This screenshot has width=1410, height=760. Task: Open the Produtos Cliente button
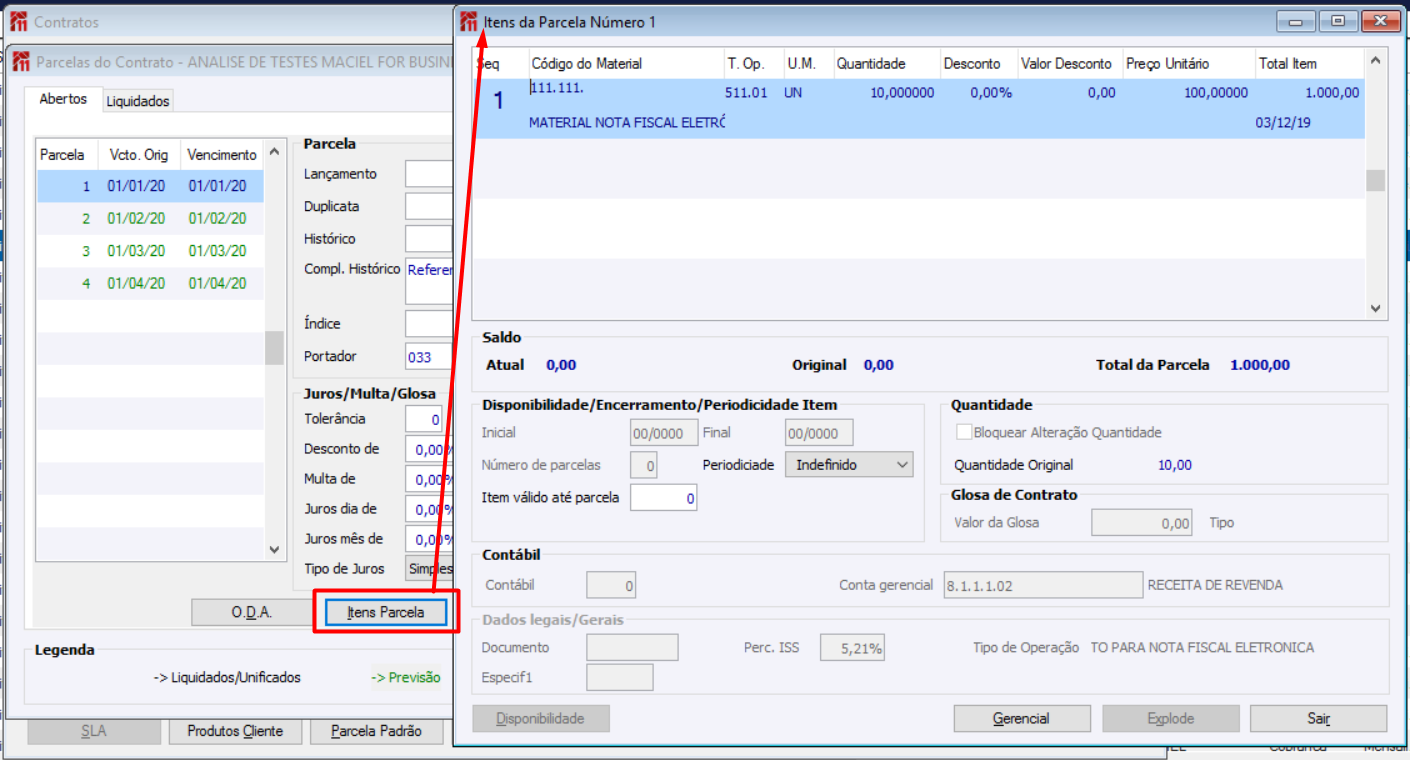235,731
